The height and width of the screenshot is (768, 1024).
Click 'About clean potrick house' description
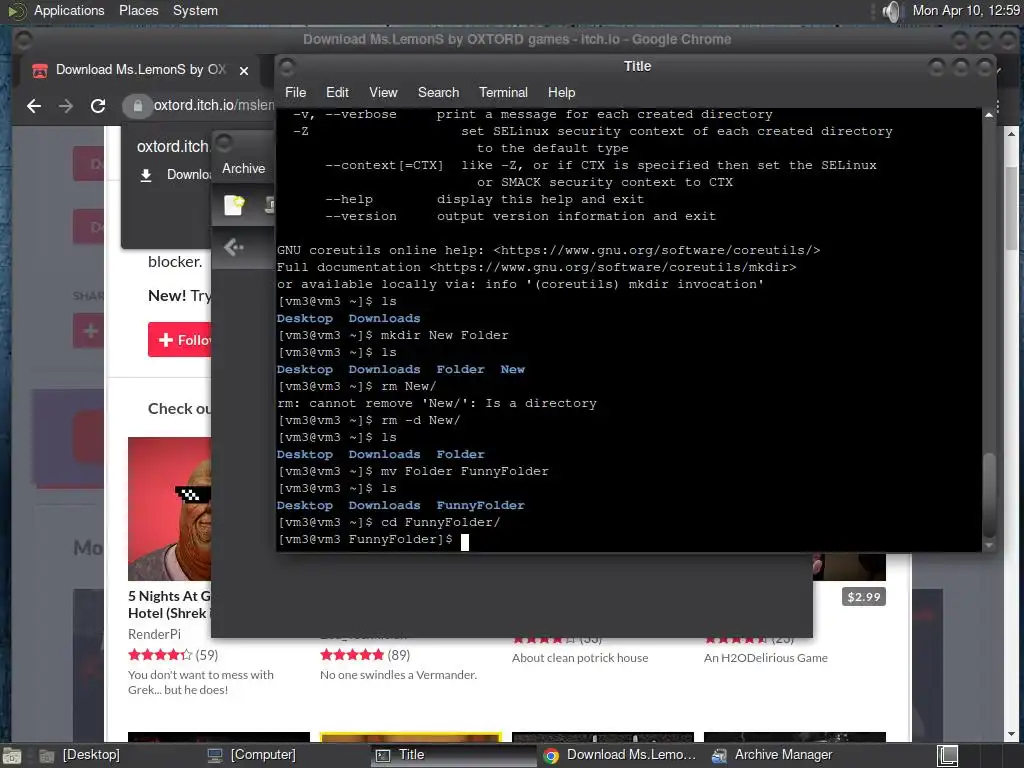pos(580,658)
